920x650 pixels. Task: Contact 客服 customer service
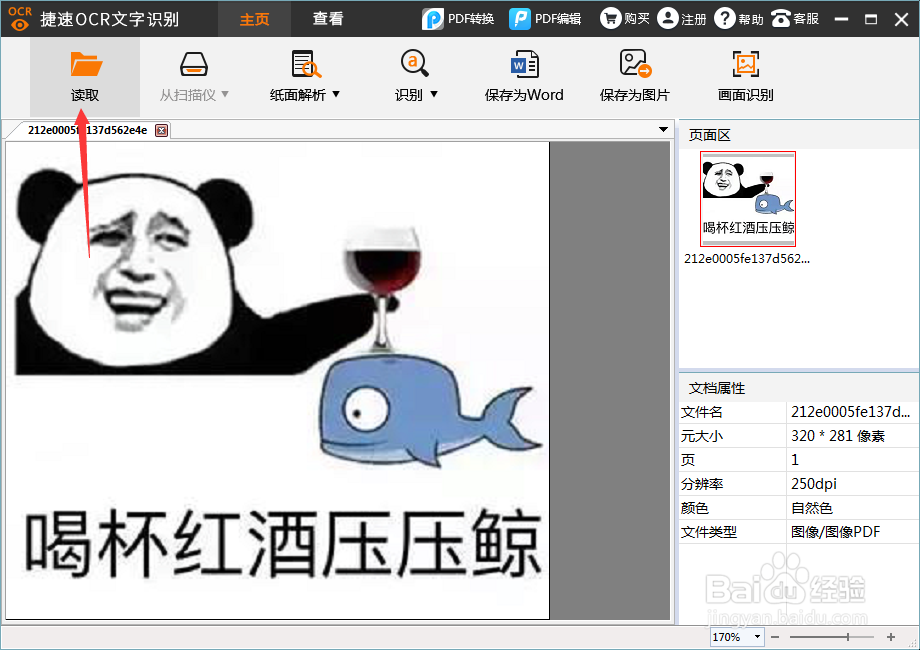794,18
